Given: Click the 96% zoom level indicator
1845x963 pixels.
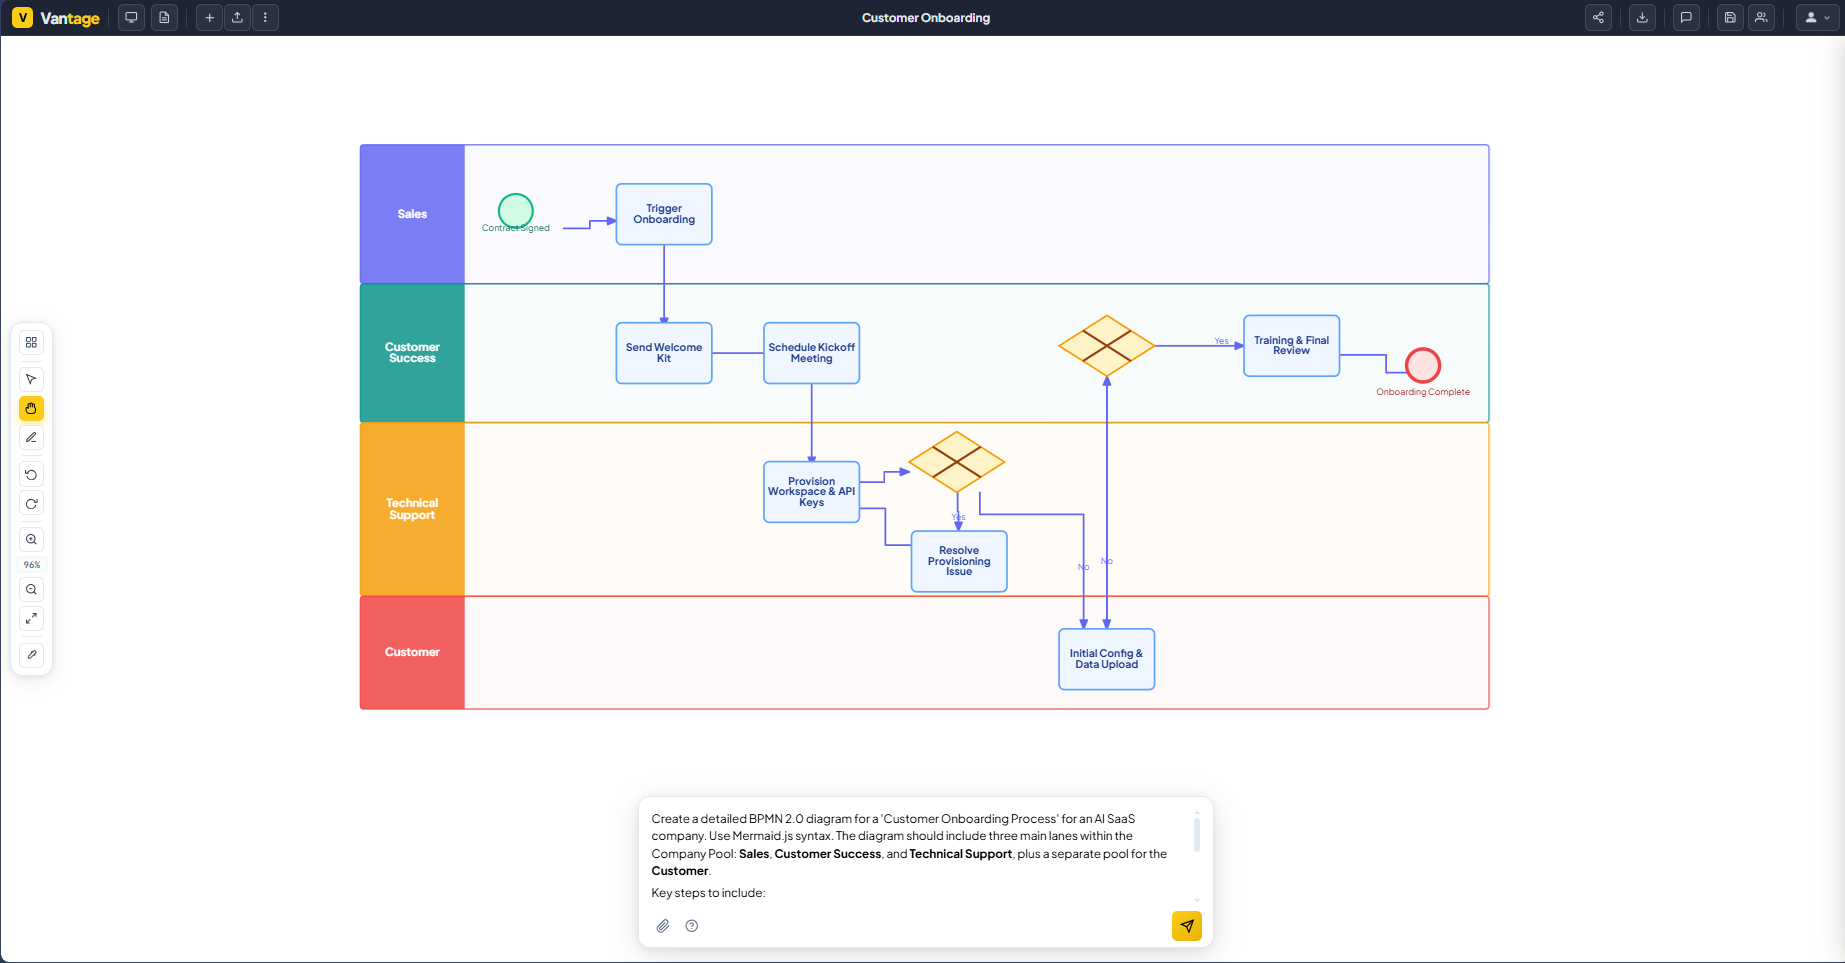Looking at the screenshot, I should click(x=31, y=565).
